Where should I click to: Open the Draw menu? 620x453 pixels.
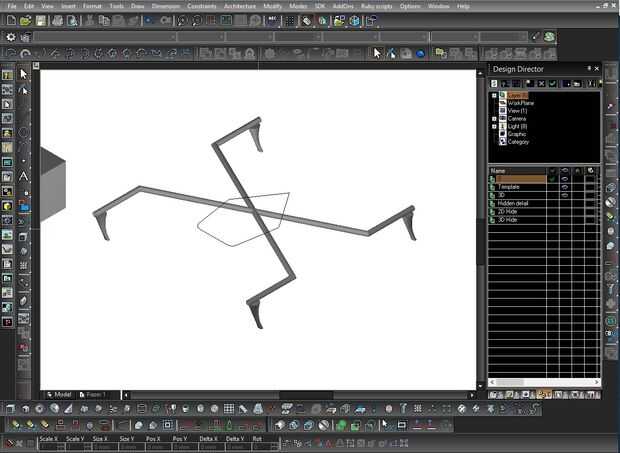(137, 6)
